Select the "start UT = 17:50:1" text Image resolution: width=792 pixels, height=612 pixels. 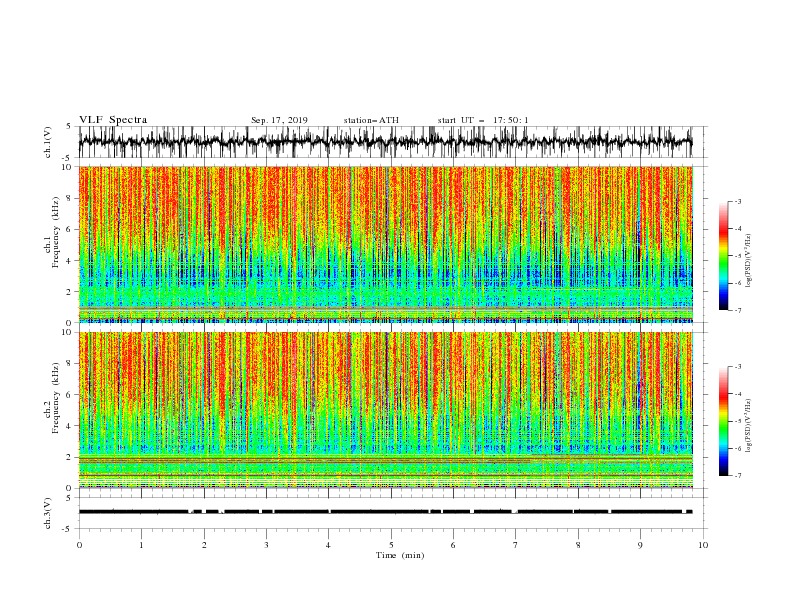(483, 120)
